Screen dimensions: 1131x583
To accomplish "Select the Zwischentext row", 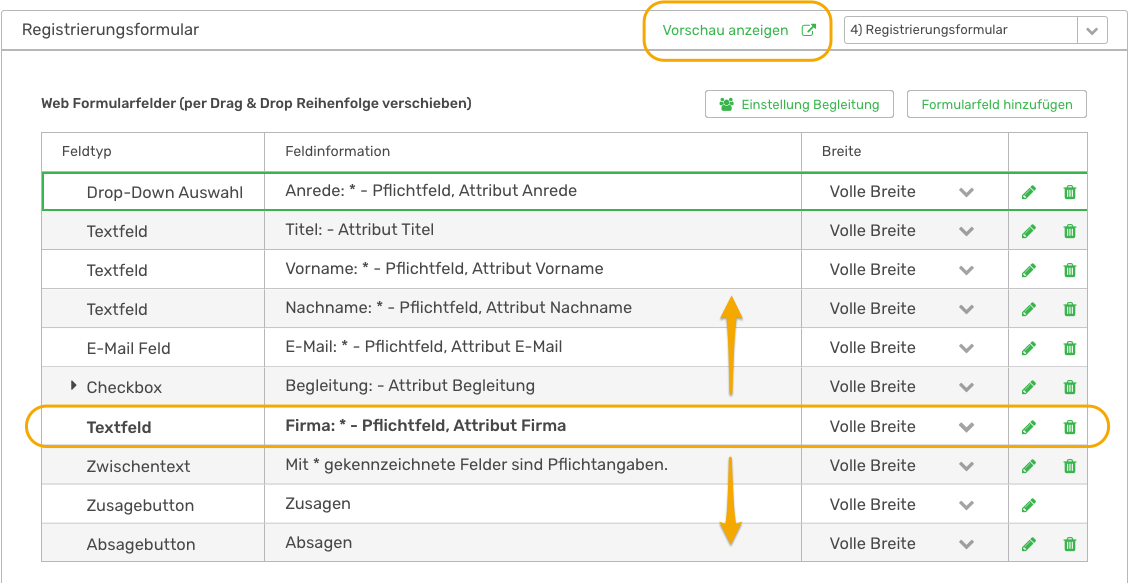I will pos(564,466).
